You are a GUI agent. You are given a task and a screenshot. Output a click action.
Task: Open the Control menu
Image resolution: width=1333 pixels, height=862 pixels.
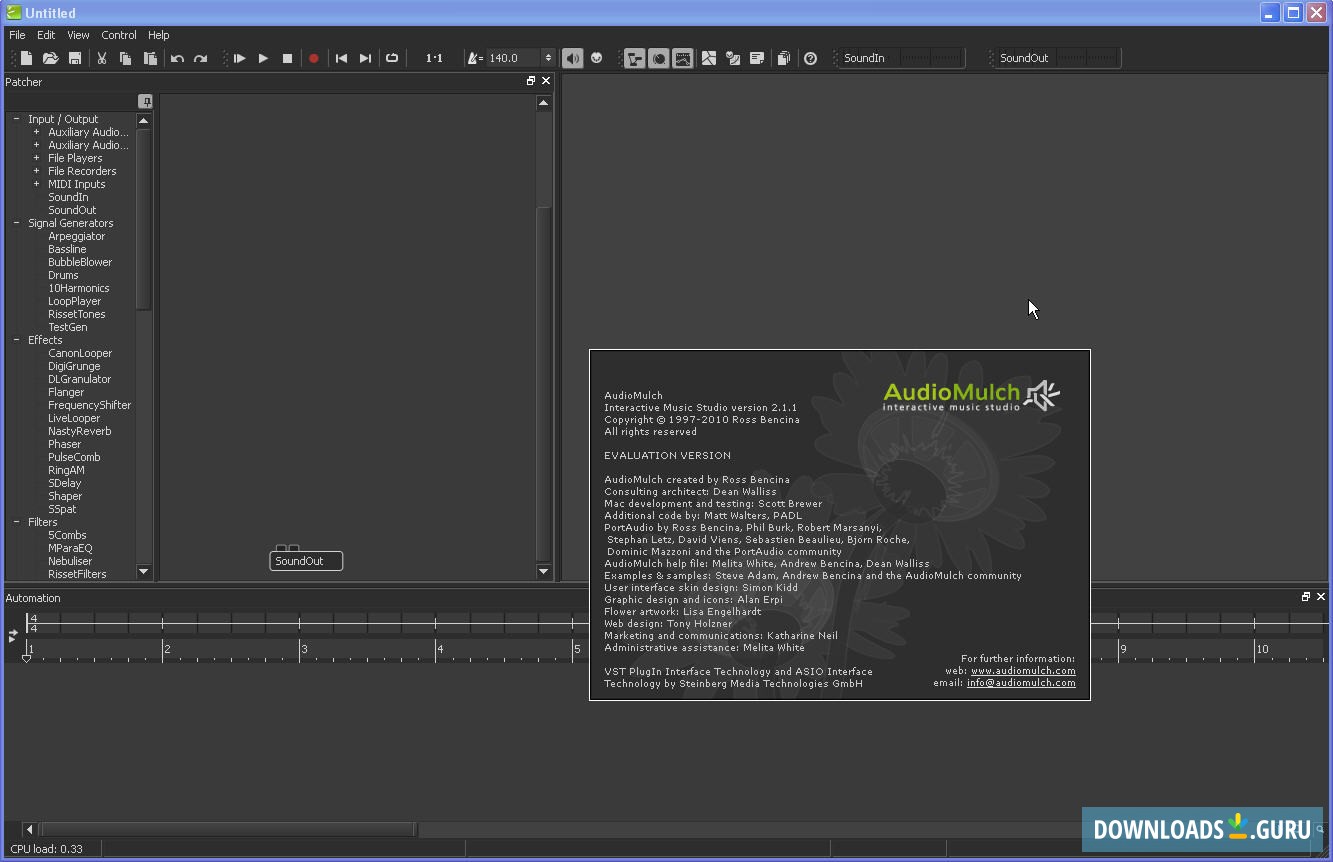point(119,35)
